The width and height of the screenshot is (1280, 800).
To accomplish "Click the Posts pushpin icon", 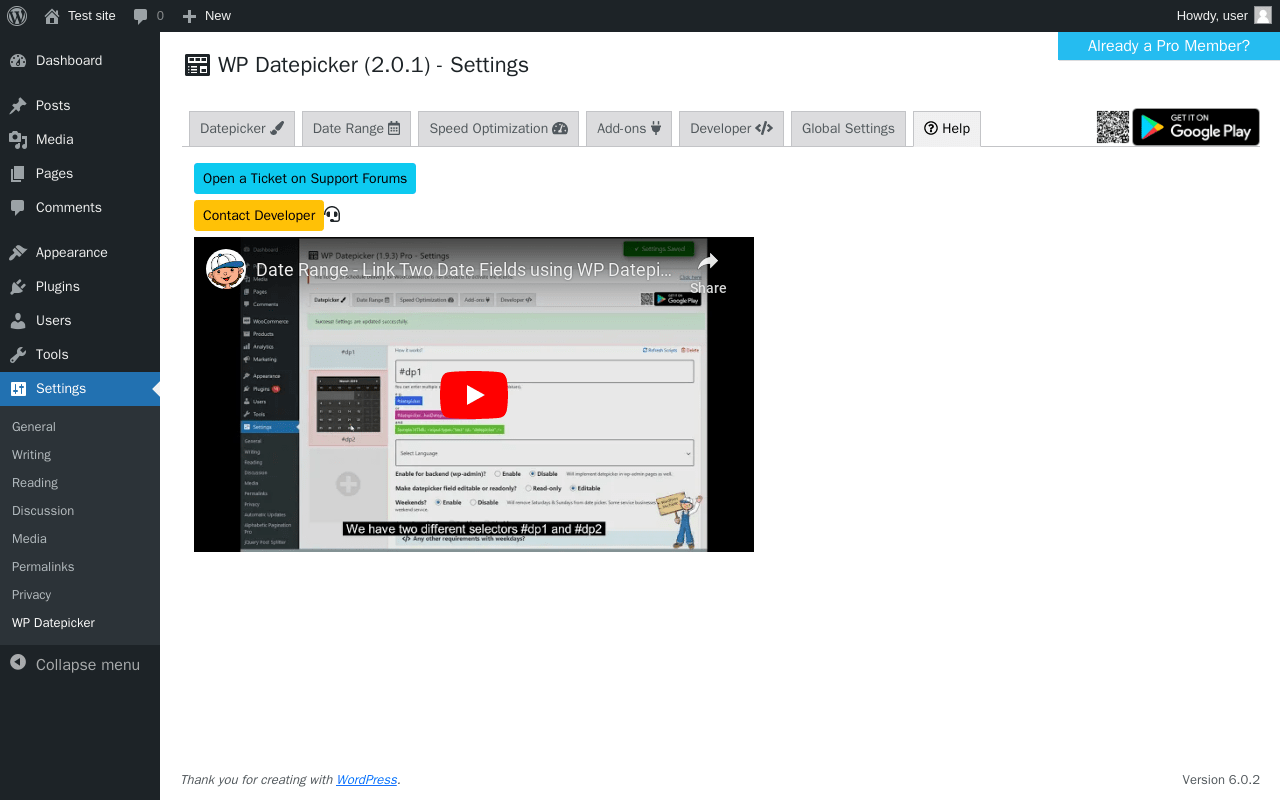I will pyautogui.click(x=18, y=106).
